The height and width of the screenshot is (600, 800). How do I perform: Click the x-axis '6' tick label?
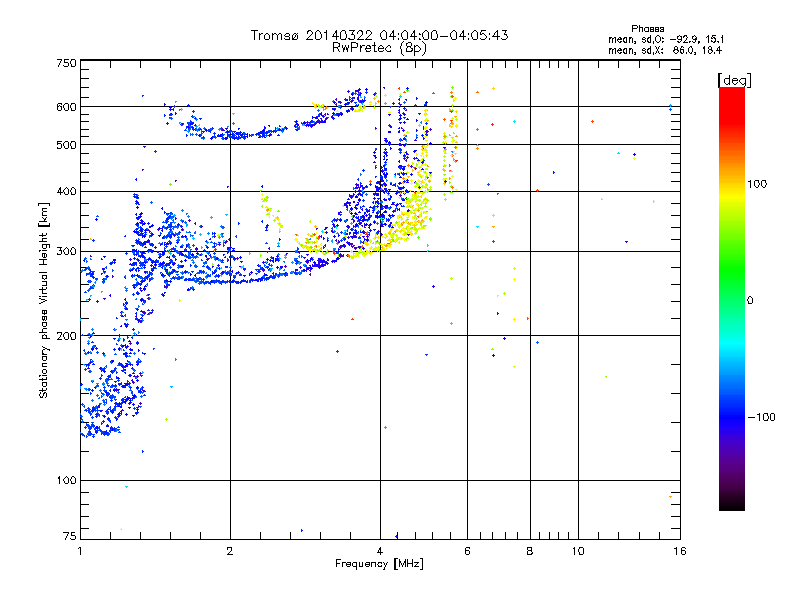[x=467, y=551]
